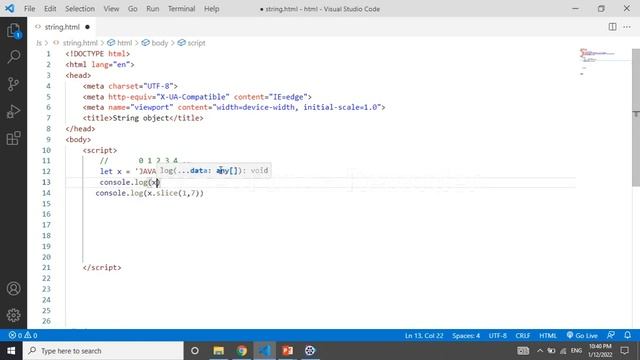The height and width of the screenshot is (360, 640).
Task: Change language mode via HTML item
Action: pos(548,336)
